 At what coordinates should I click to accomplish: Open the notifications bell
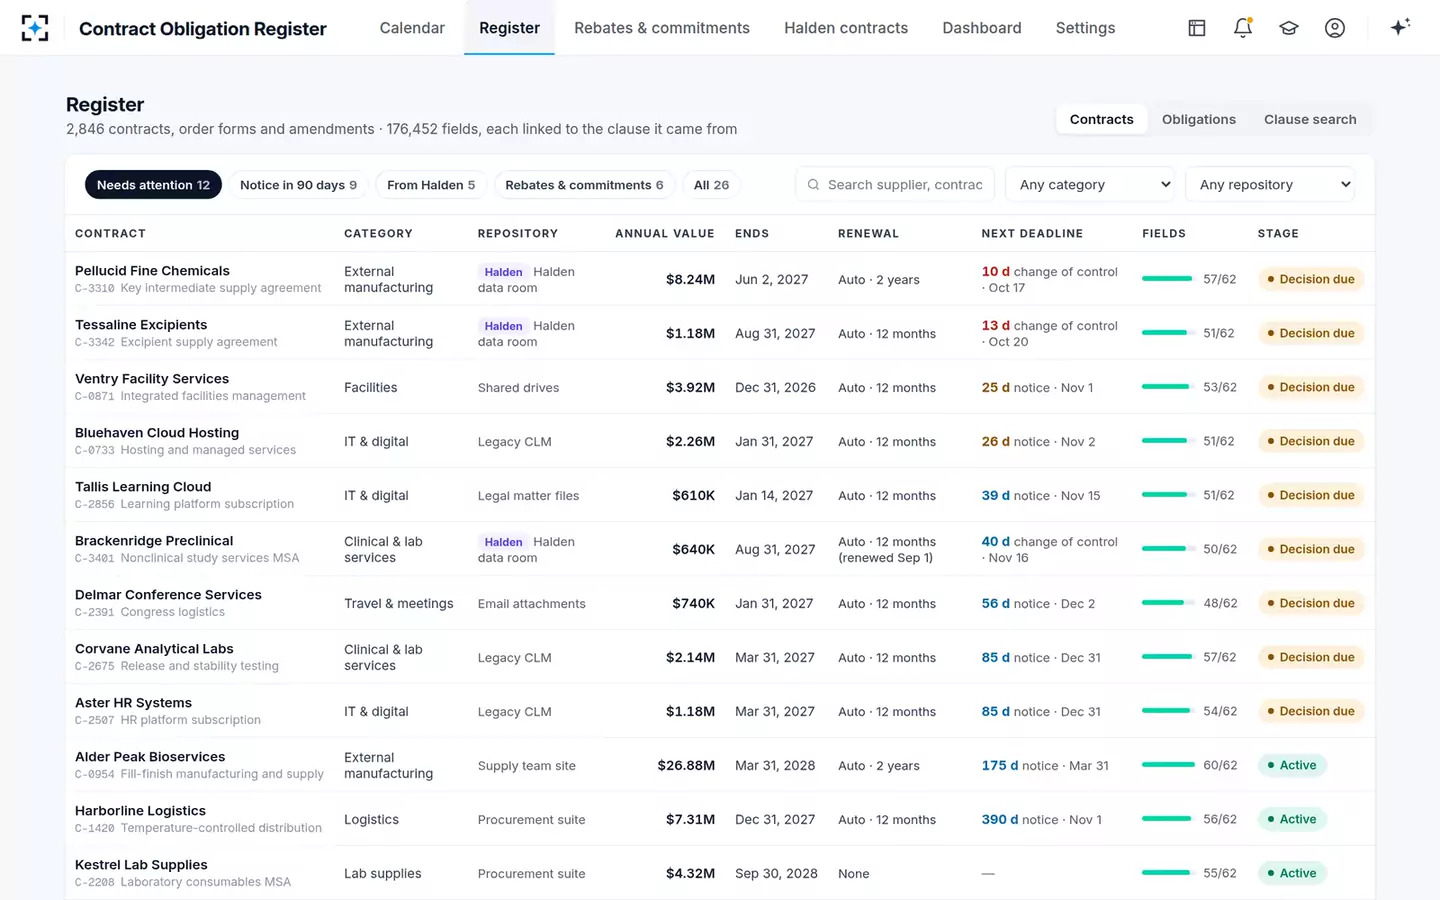point(1243,28)
